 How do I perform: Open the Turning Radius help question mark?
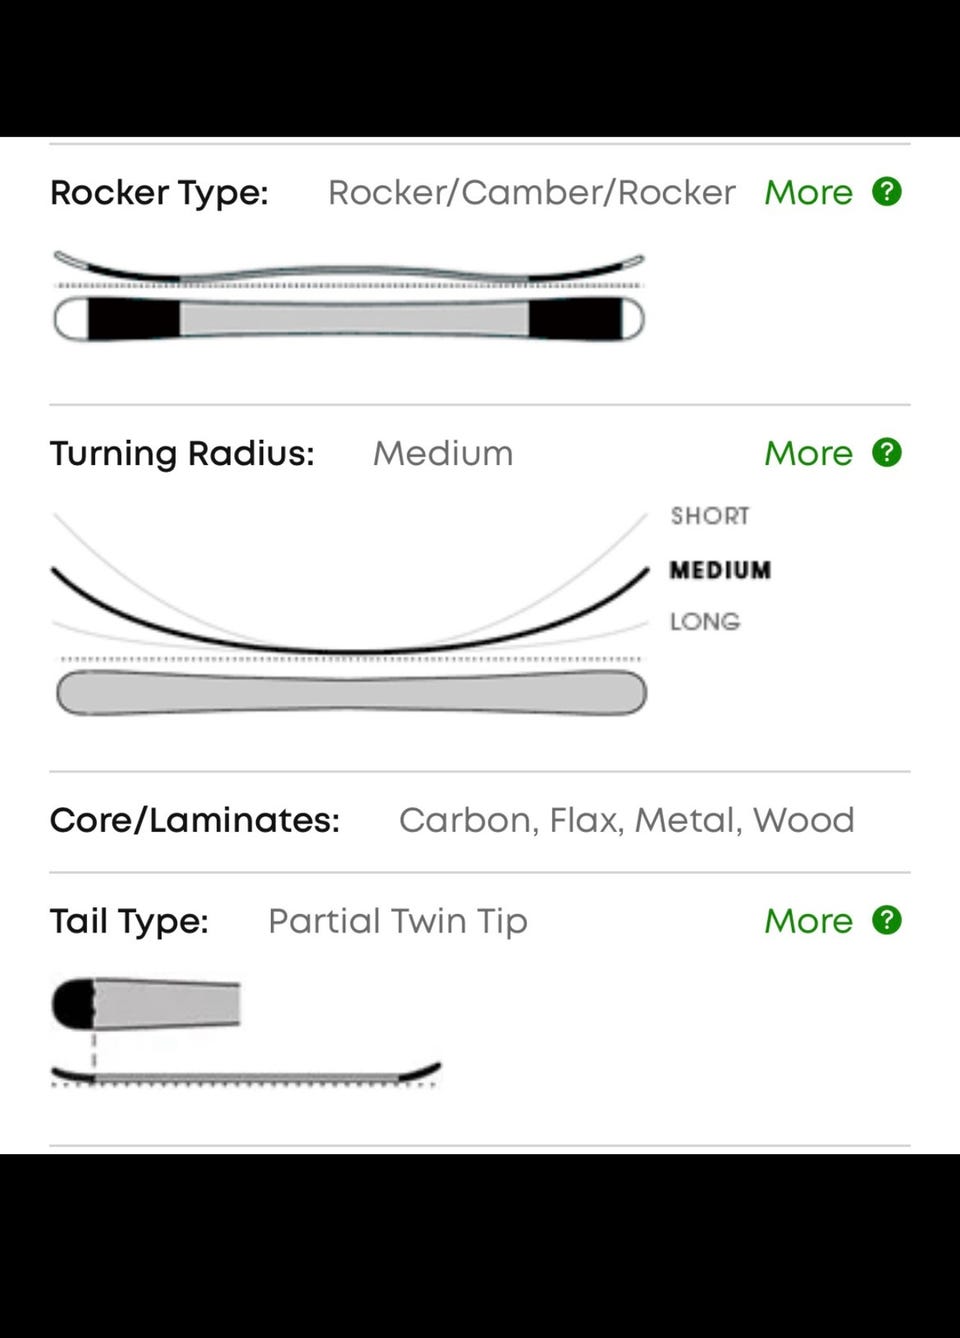pos(886,452)
